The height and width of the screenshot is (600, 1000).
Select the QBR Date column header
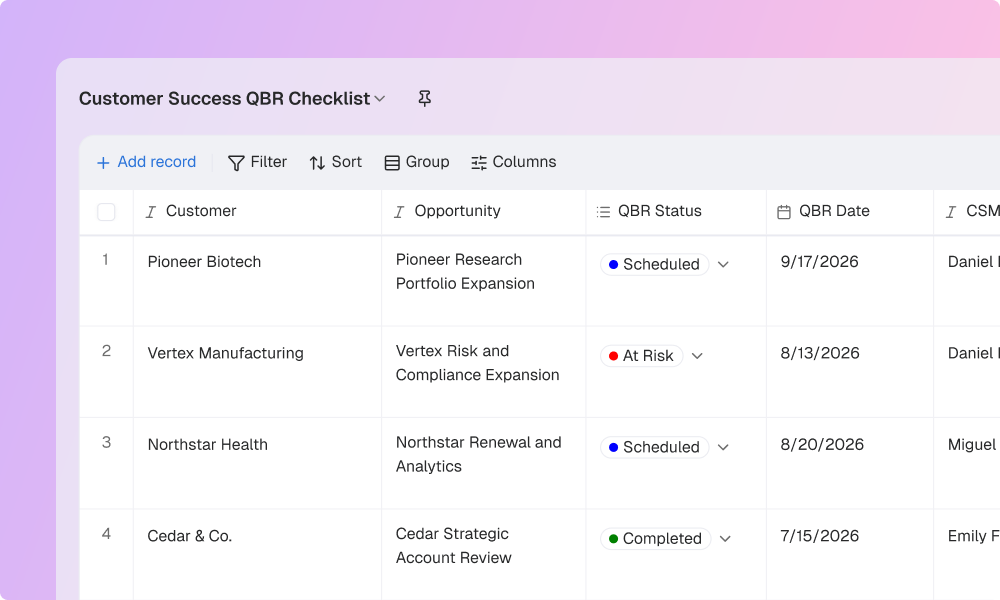pos(849,212)
